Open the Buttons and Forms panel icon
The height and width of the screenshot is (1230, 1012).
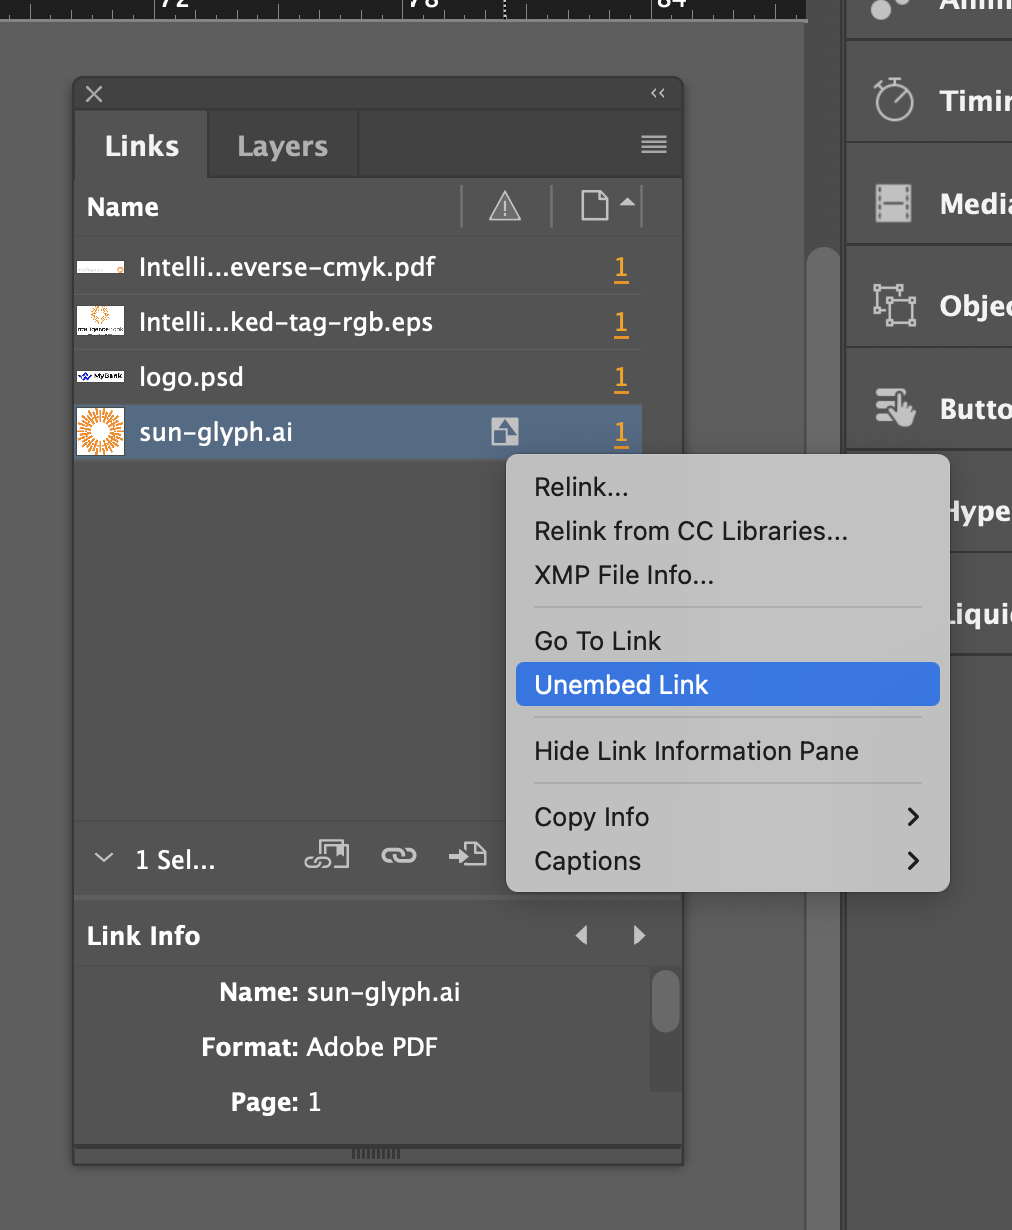[895, 407]
